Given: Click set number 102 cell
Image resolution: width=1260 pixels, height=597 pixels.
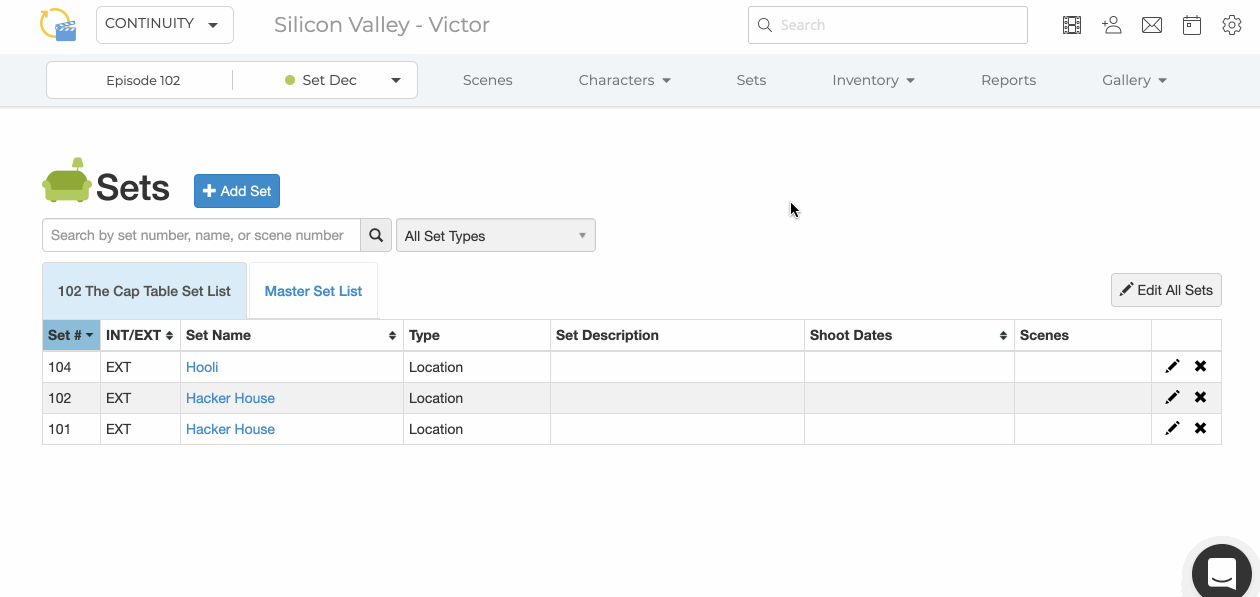Looking at the screenshot, I should 71,398.
